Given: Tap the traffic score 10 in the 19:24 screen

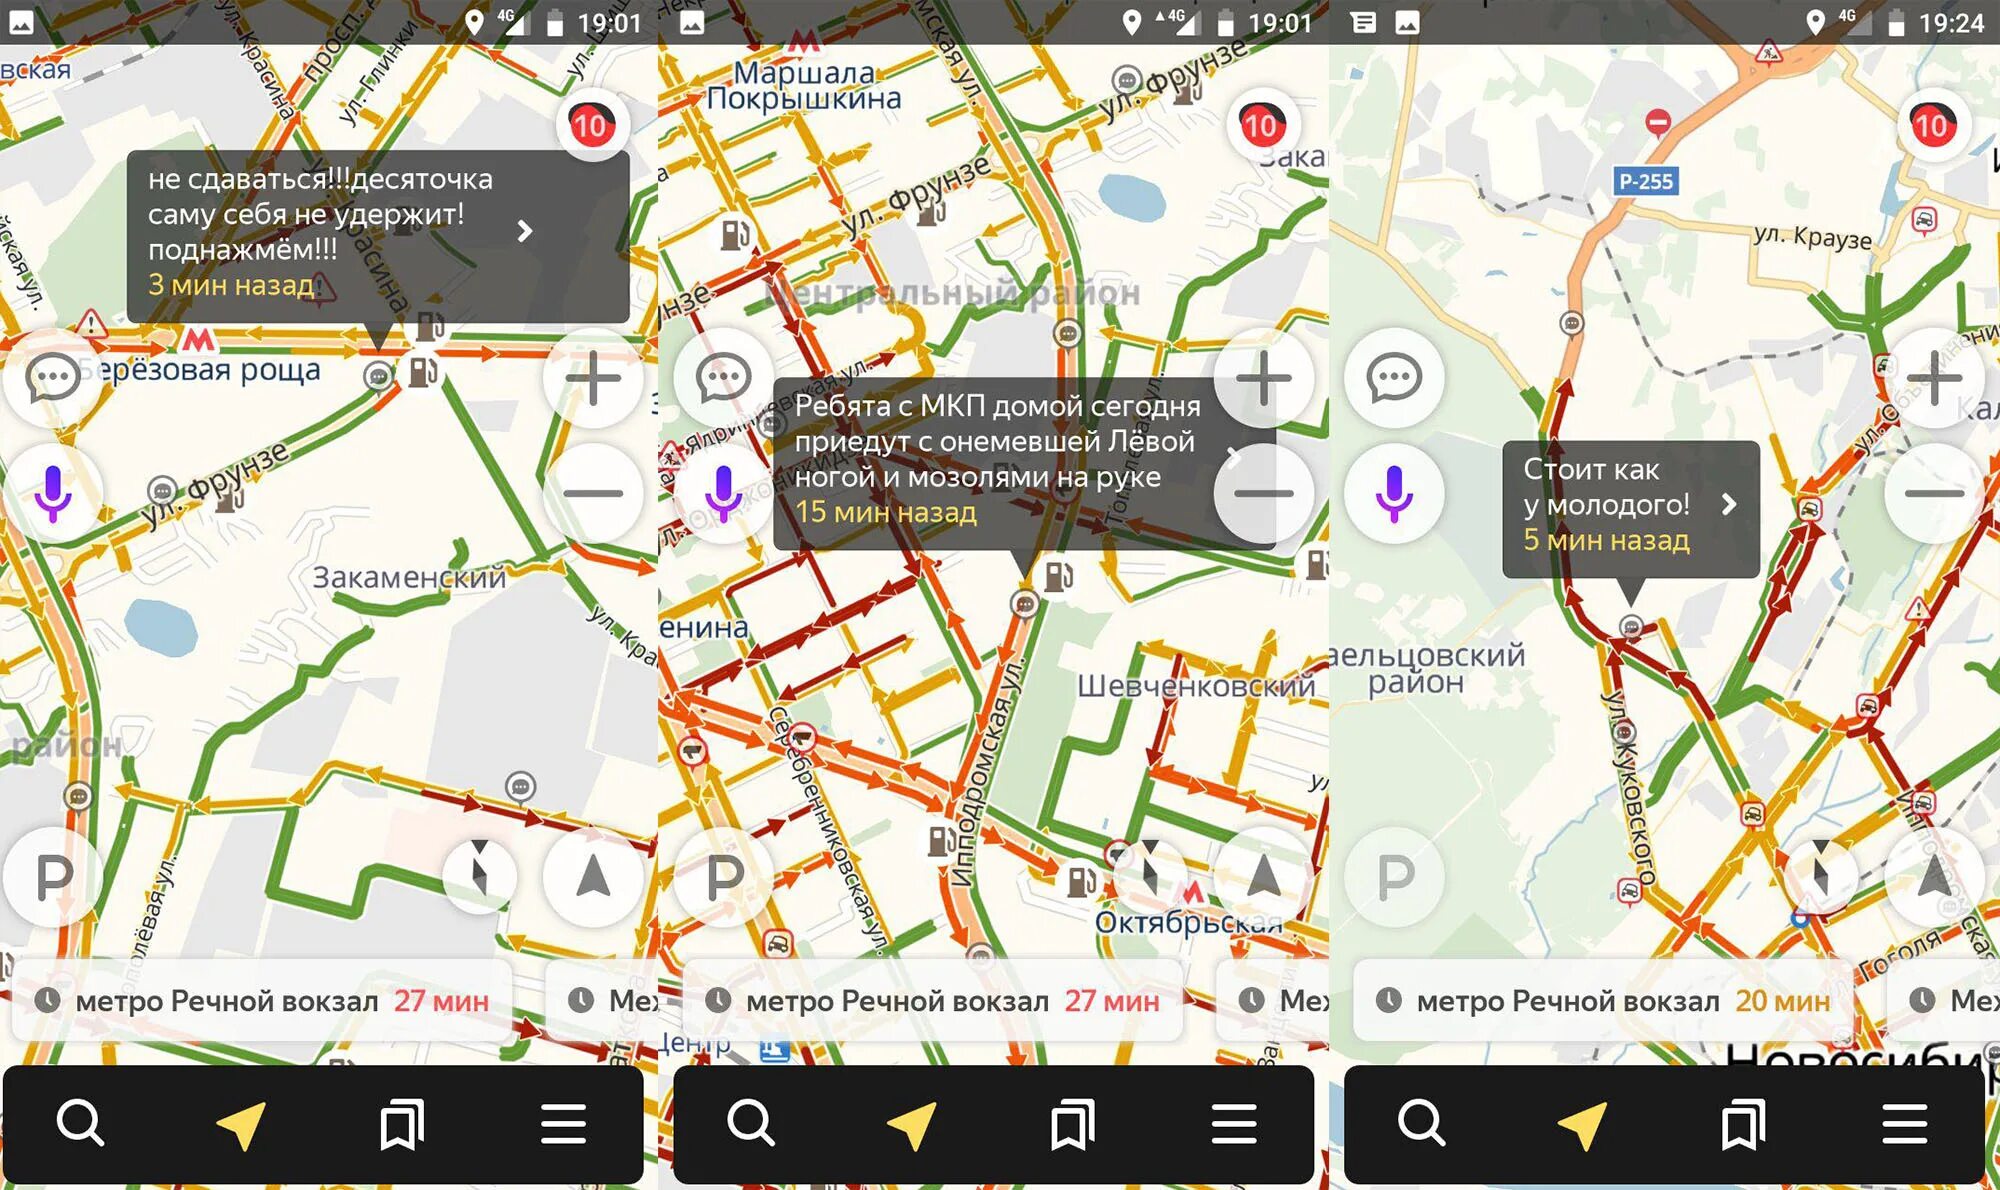Looking at the screenshot, I should point(1932,125).
